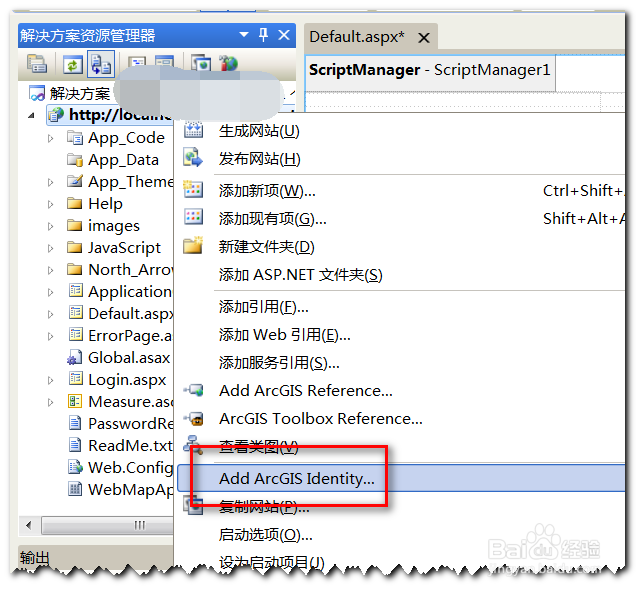
Task: Click the Properties toolbar icon in Solution Explorer
Action: point(37,64)
